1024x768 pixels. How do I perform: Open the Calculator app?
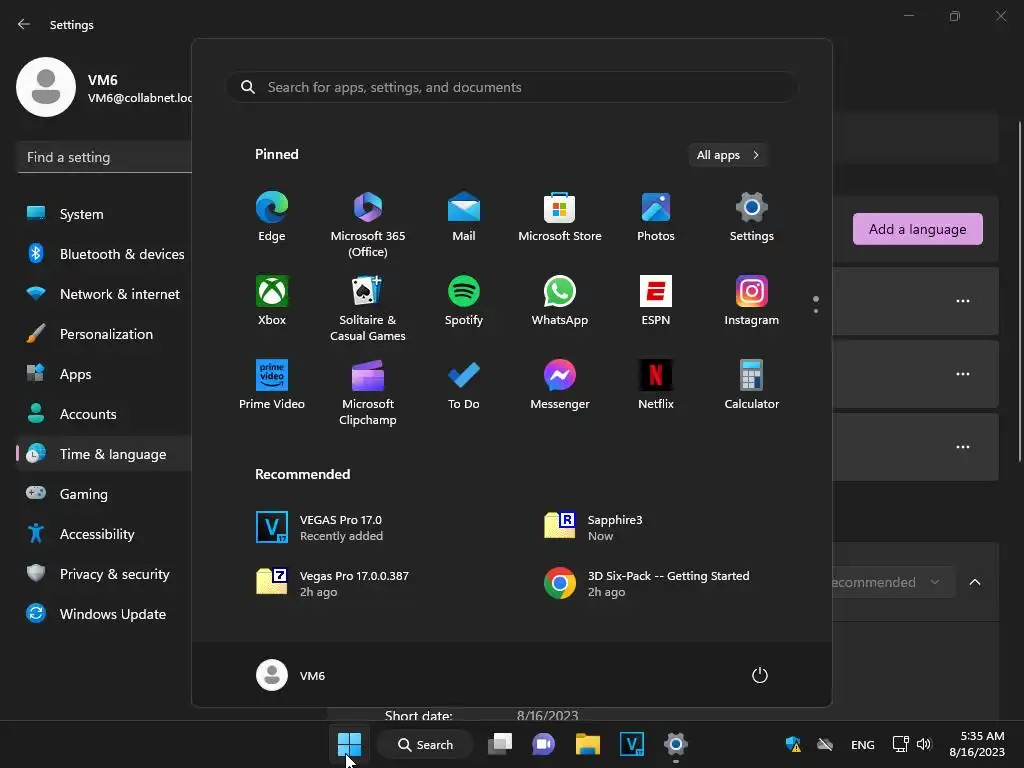[752, 385]
